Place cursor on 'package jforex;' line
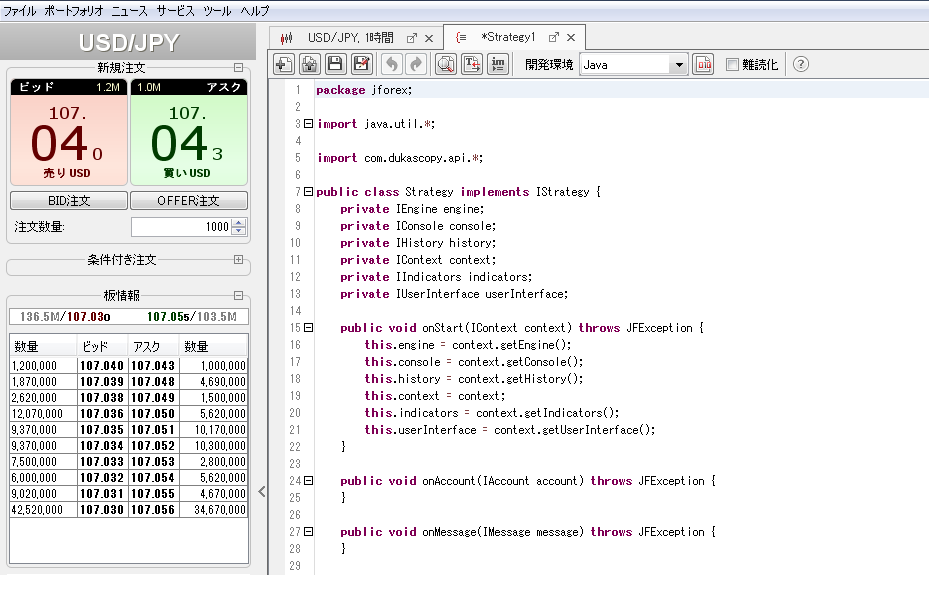The height and width of the screenshot is (614, 929). tap(364, 90)
